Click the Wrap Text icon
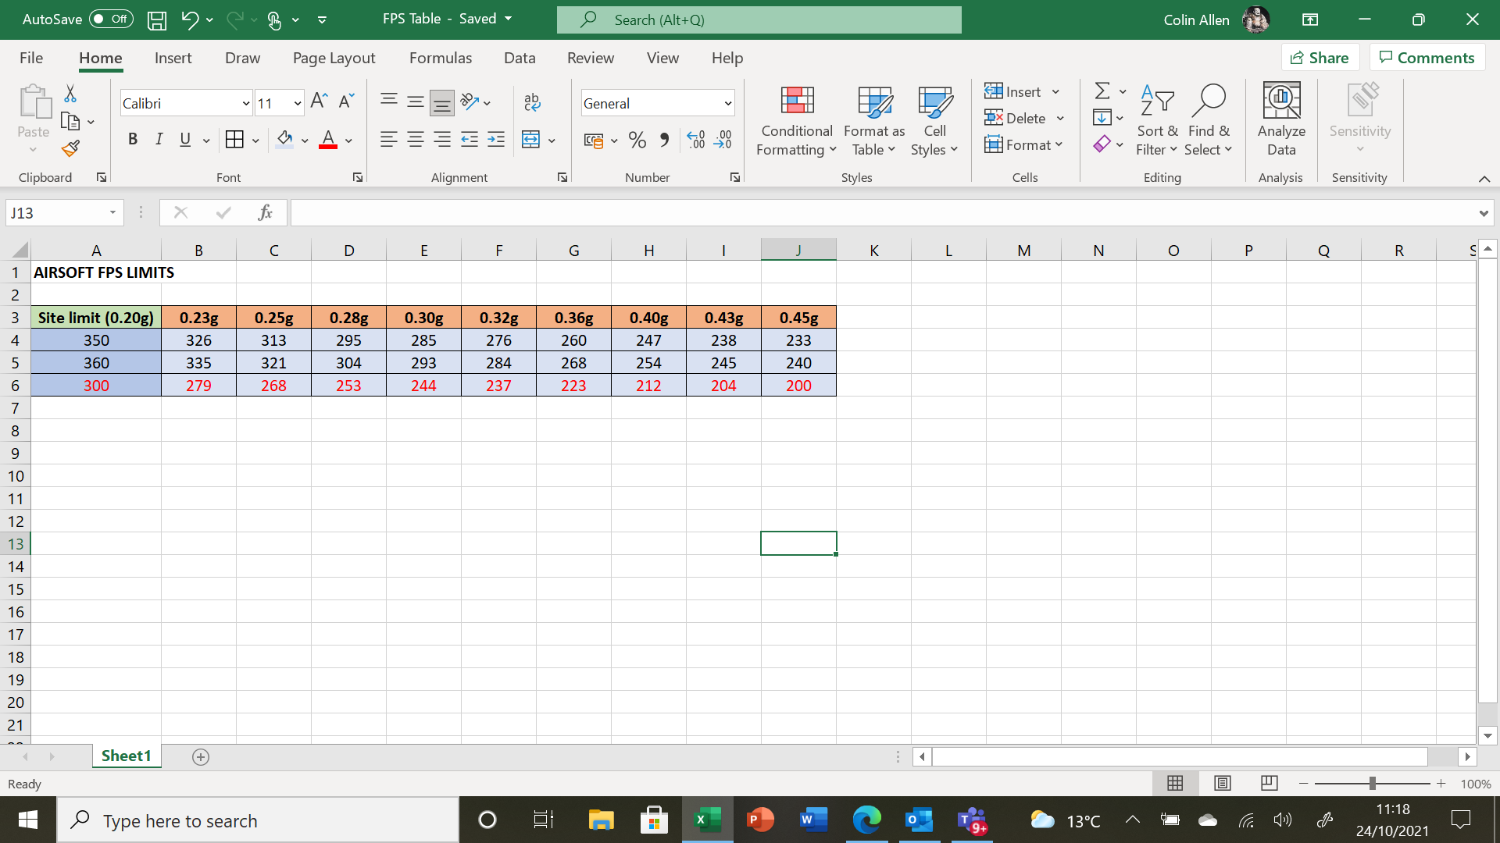The height and width of the screenshot is (843, 1500). (x=532, y=102)
